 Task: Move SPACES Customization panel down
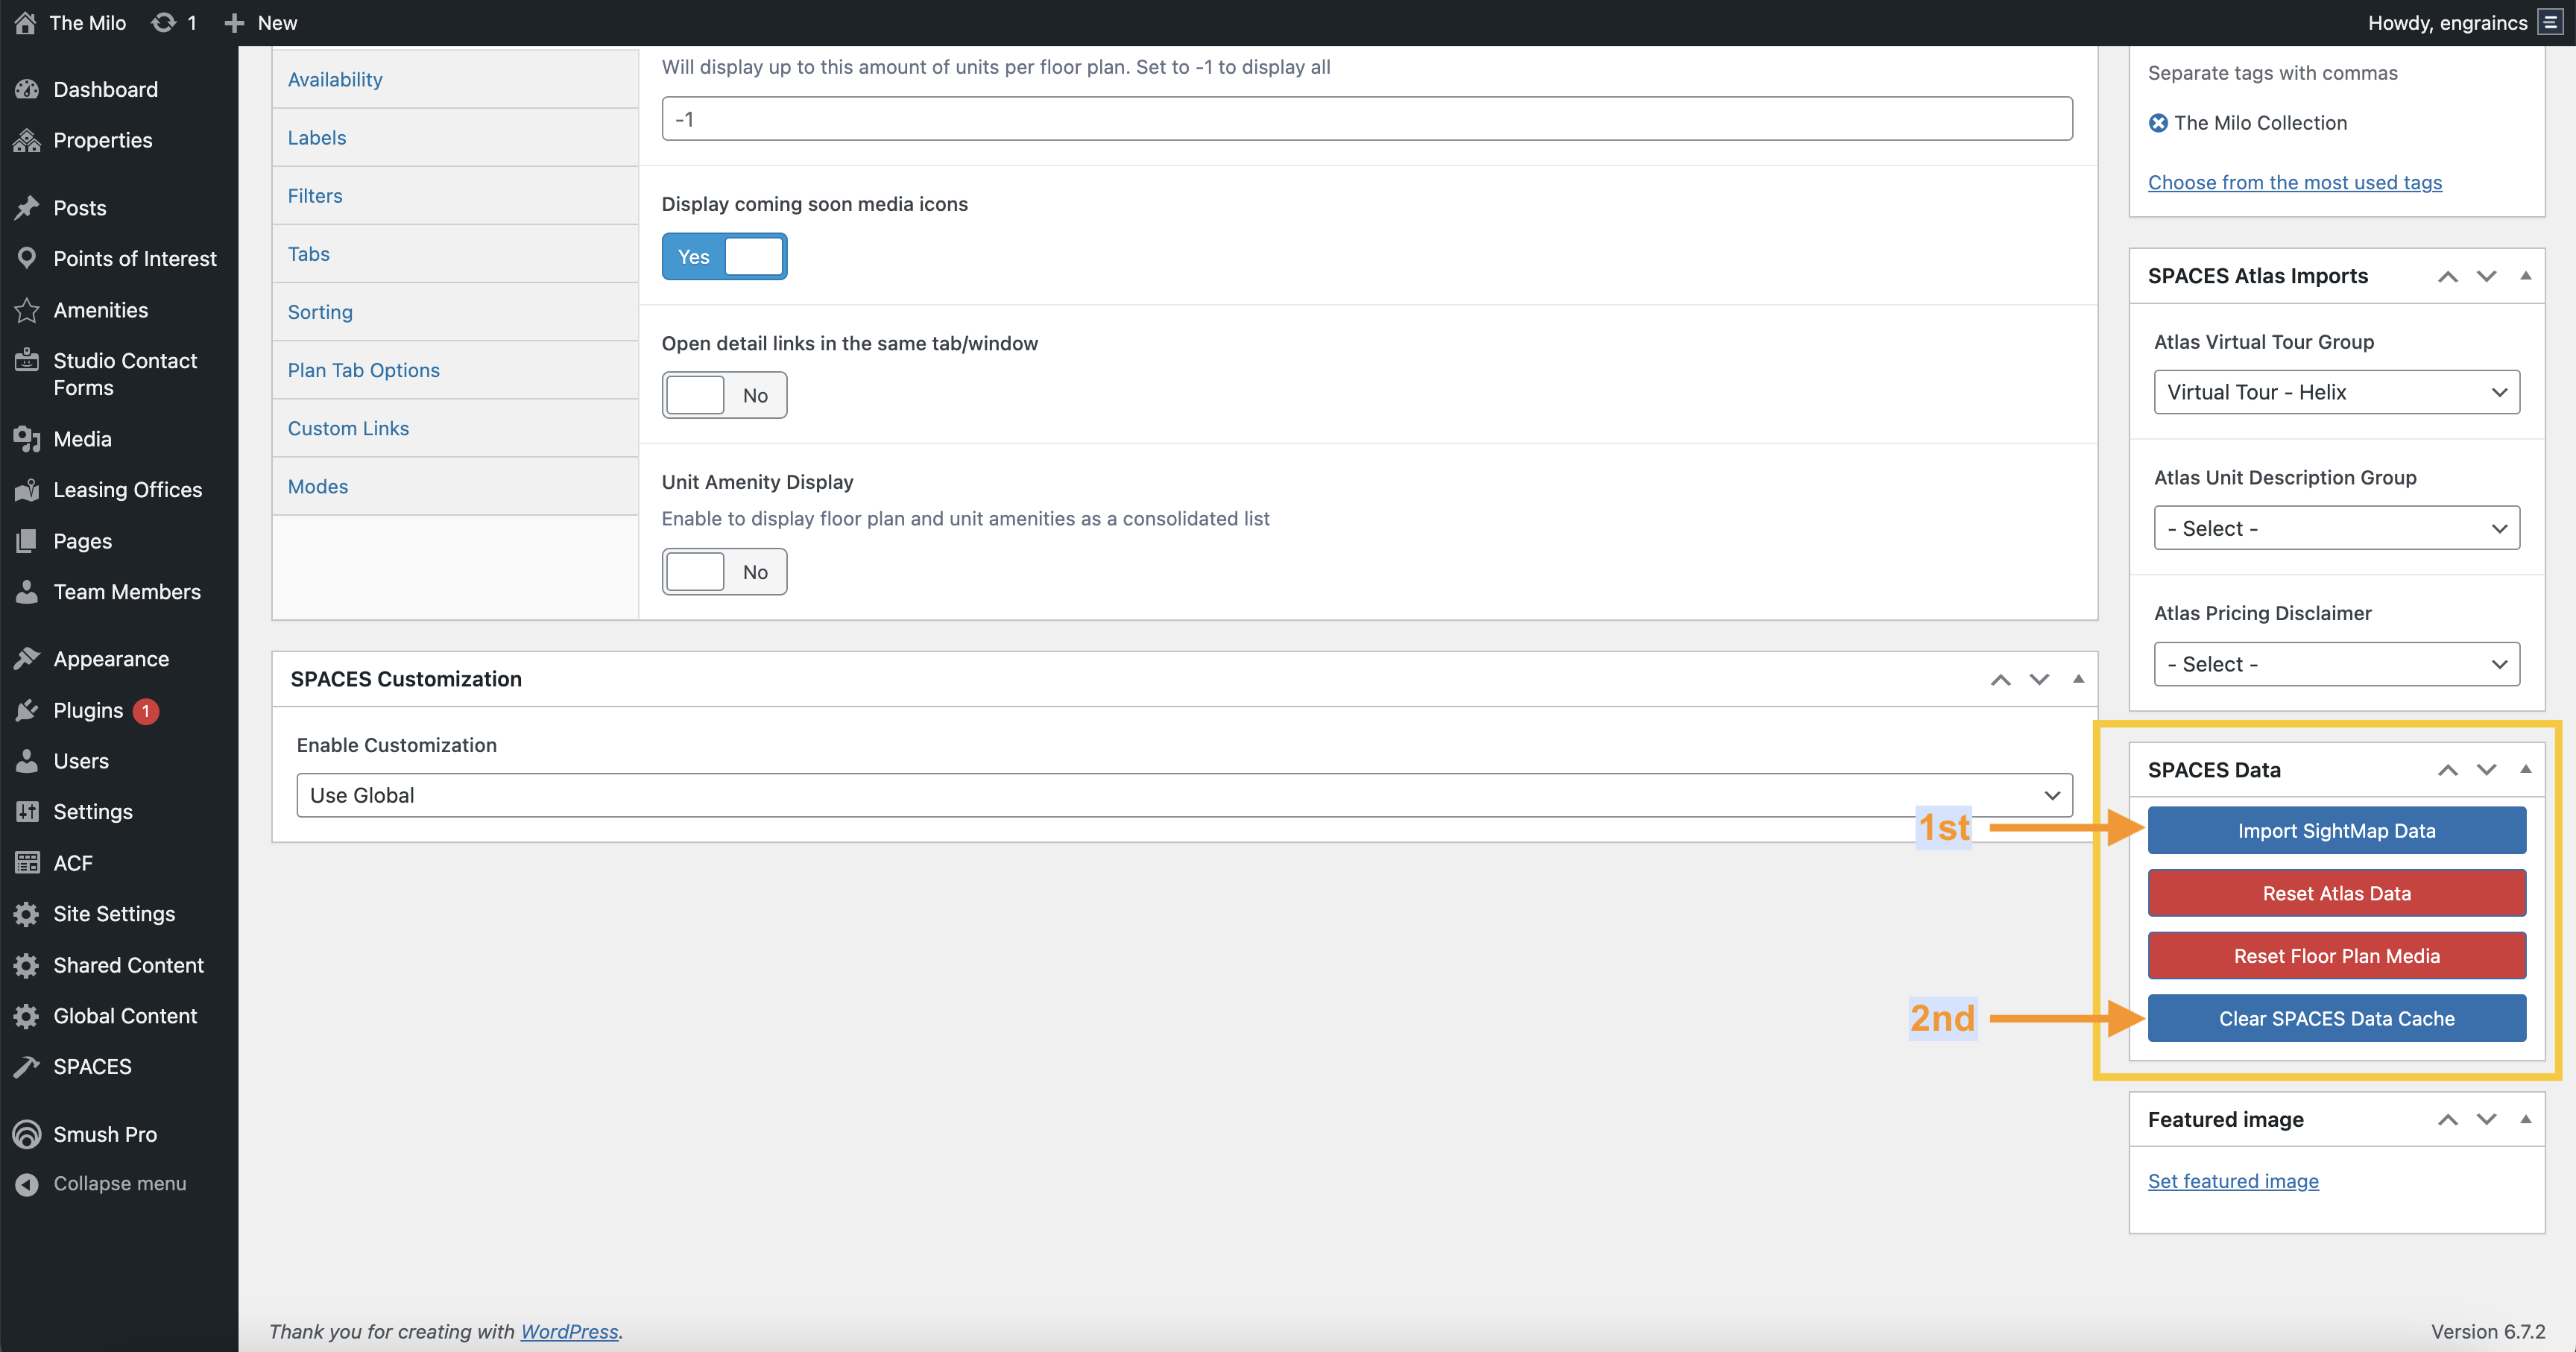[2039, 679]
